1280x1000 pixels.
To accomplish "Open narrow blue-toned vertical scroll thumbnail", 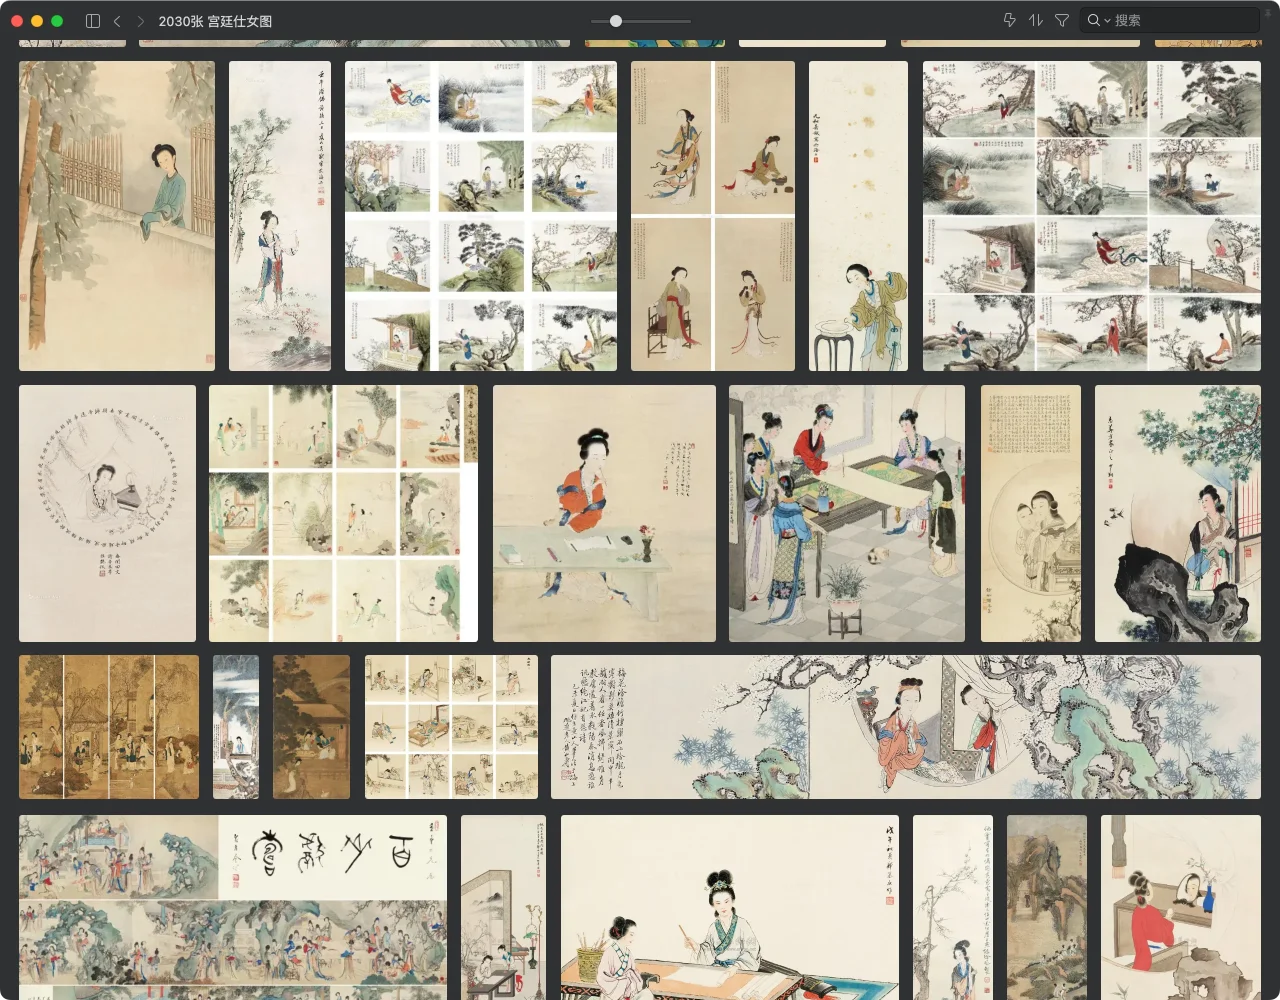I will point(236,727).
